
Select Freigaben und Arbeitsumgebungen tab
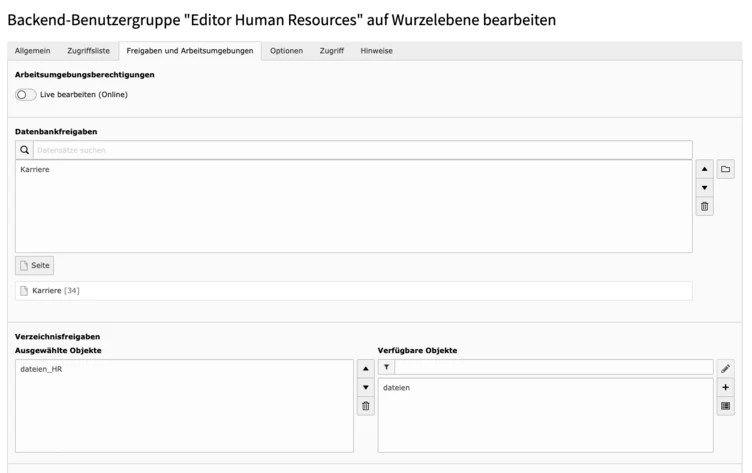point(190,51)
